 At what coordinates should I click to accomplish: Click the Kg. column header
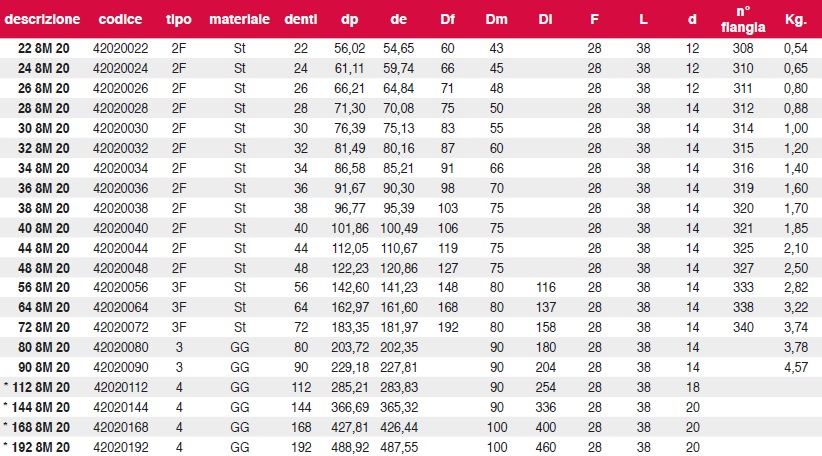coord(795,19)
